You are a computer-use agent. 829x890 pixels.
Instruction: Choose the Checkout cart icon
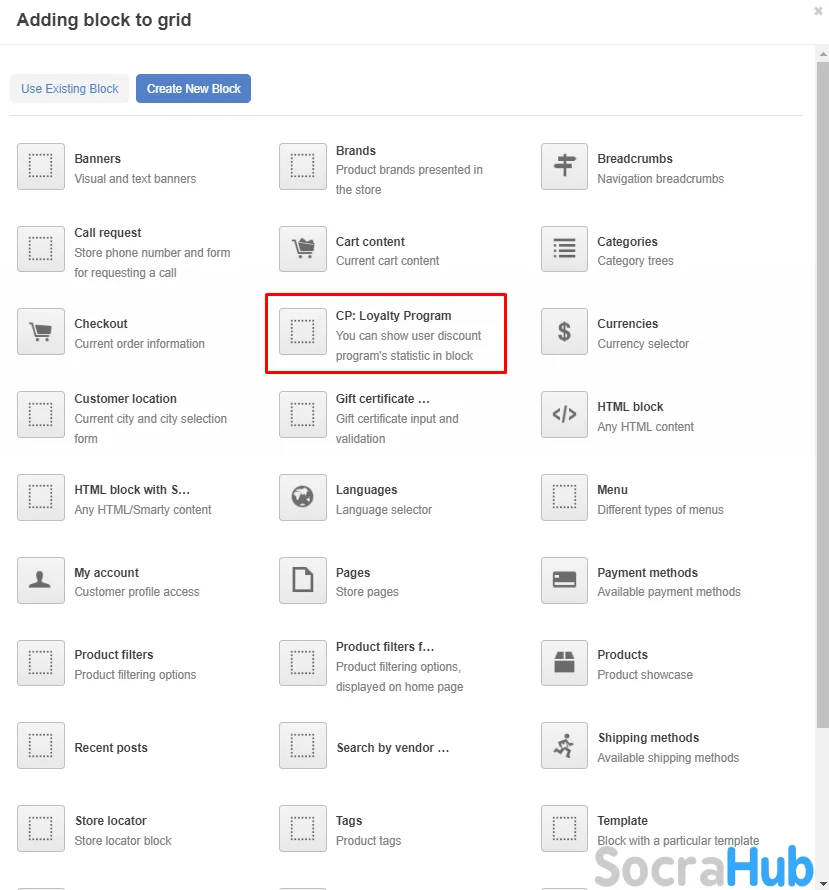[x=41, y=331]
